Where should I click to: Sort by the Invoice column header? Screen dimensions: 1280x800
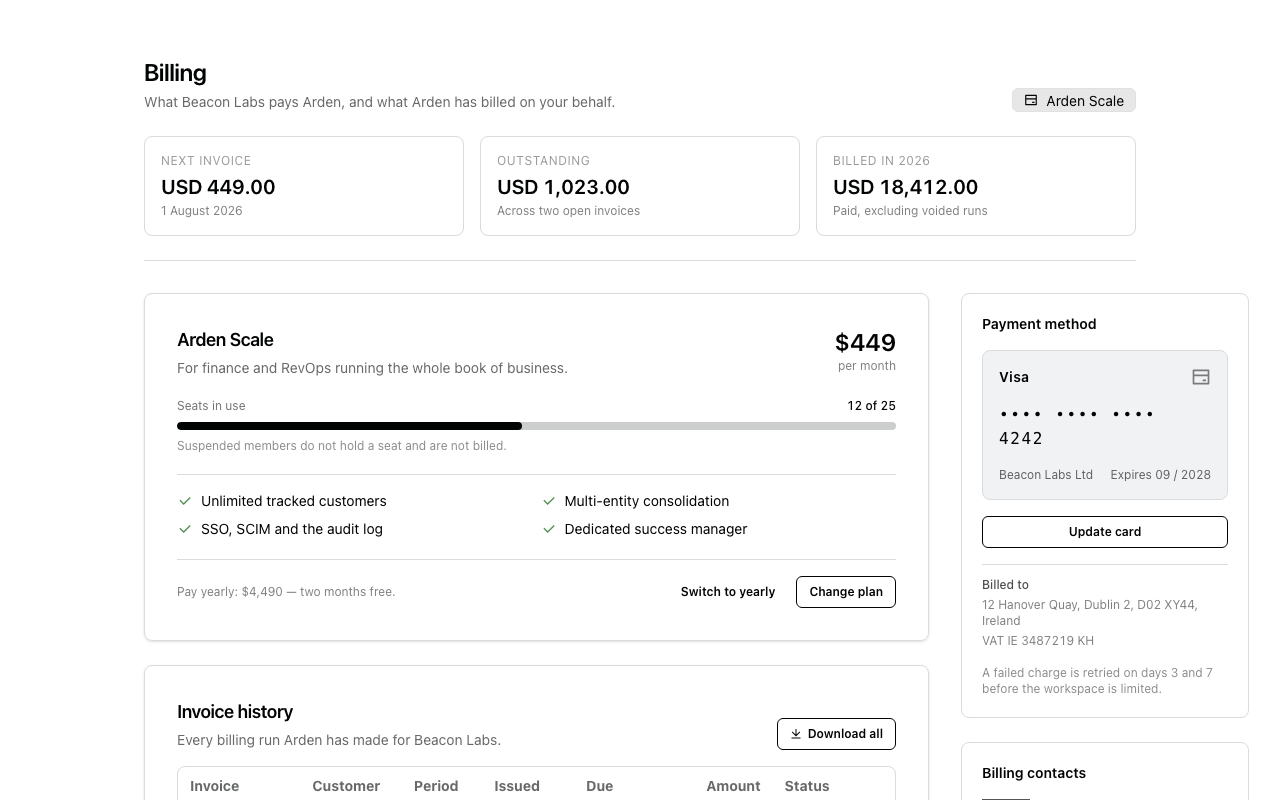click(215, 786)
